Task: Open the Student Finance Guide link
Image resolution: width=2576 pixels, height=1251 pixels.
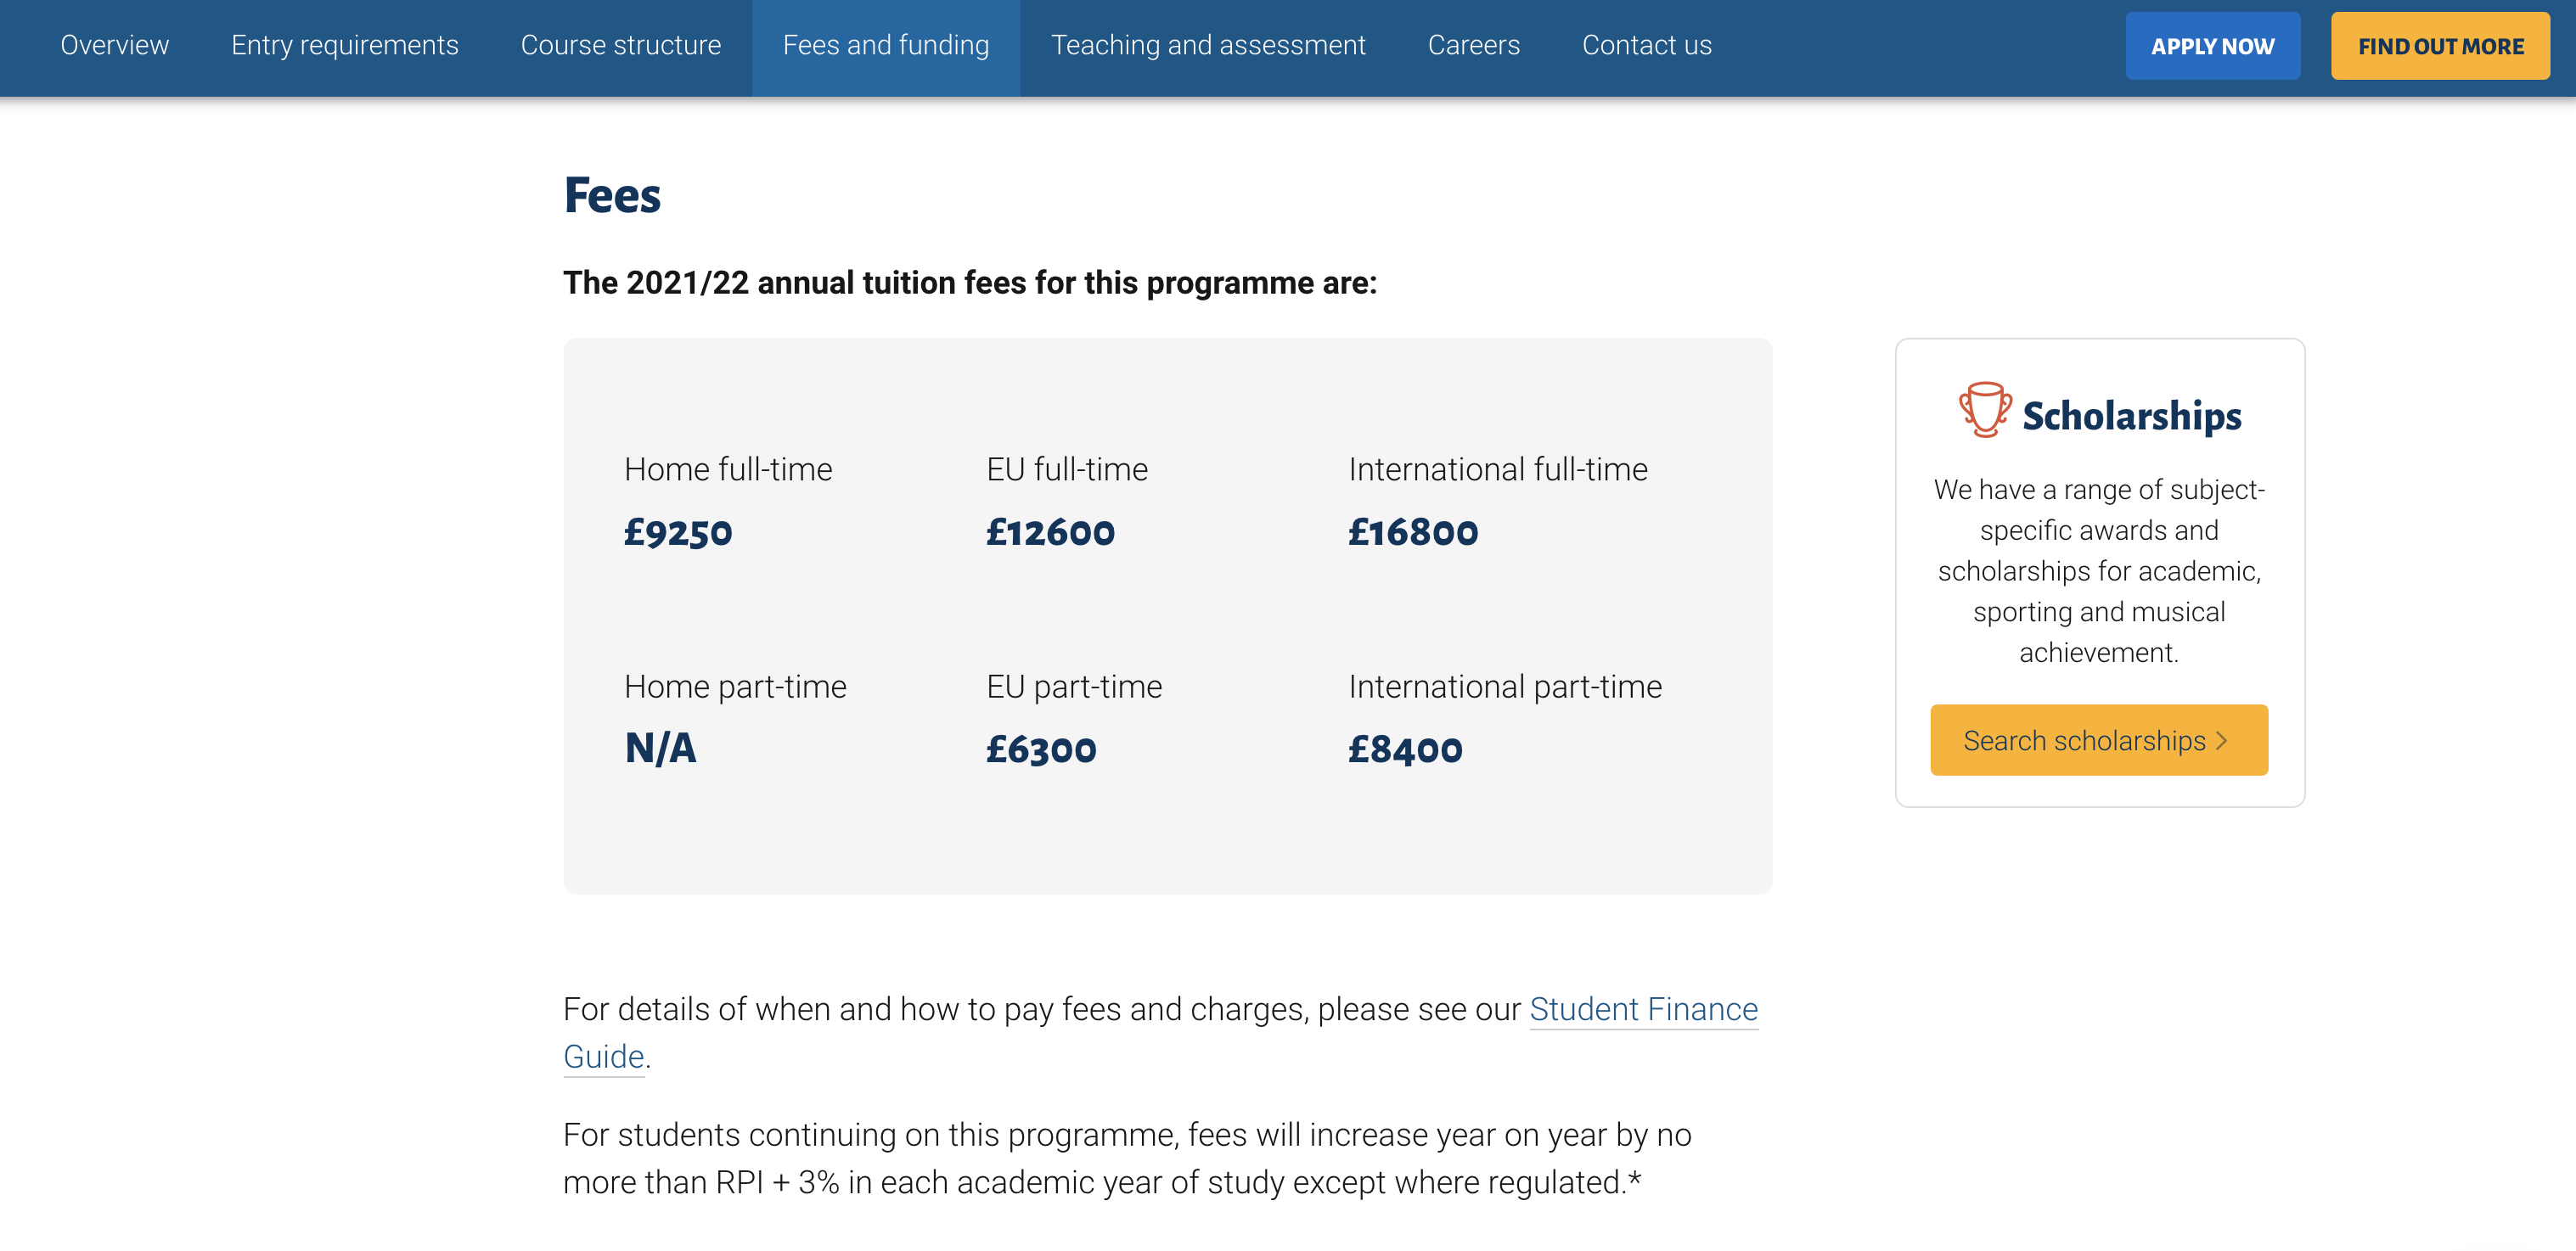Action: pos(1642,1009)
